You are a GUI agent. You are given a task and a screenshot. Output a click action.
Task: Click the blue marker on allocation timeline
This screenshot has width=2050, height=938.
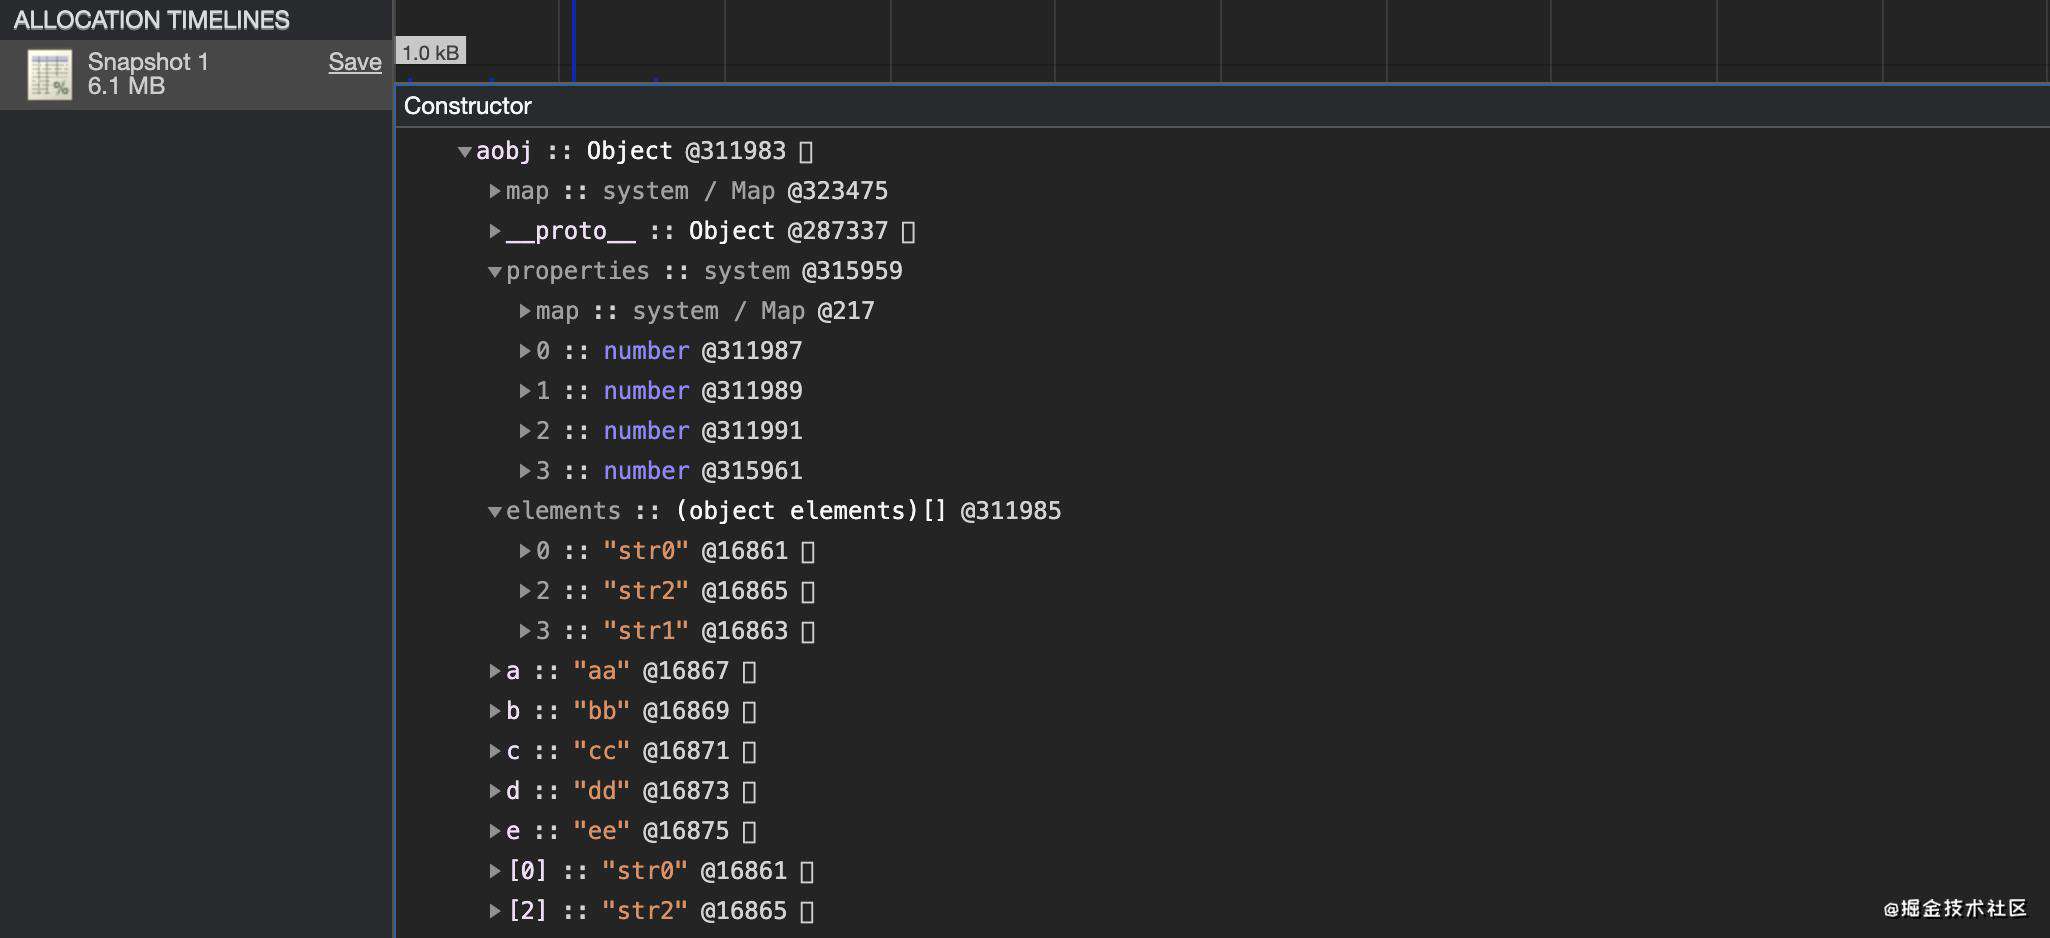point(574,40)
